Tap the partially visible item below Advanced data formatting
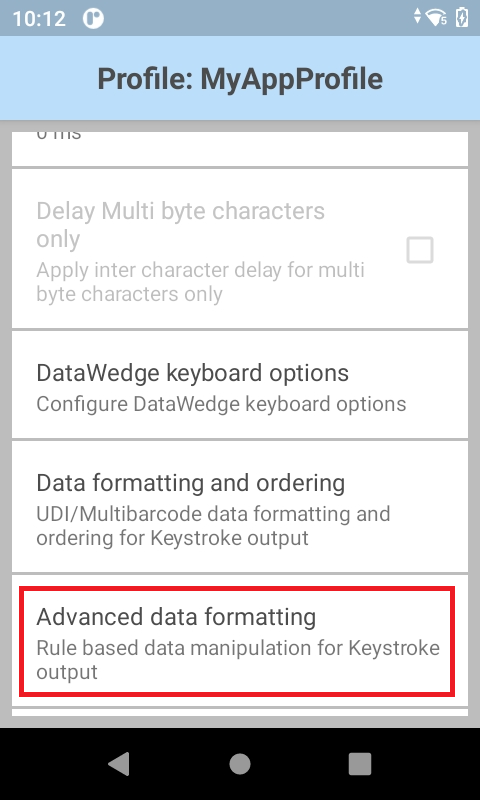This screenshot has width=480, height=800. click(240, 713)
